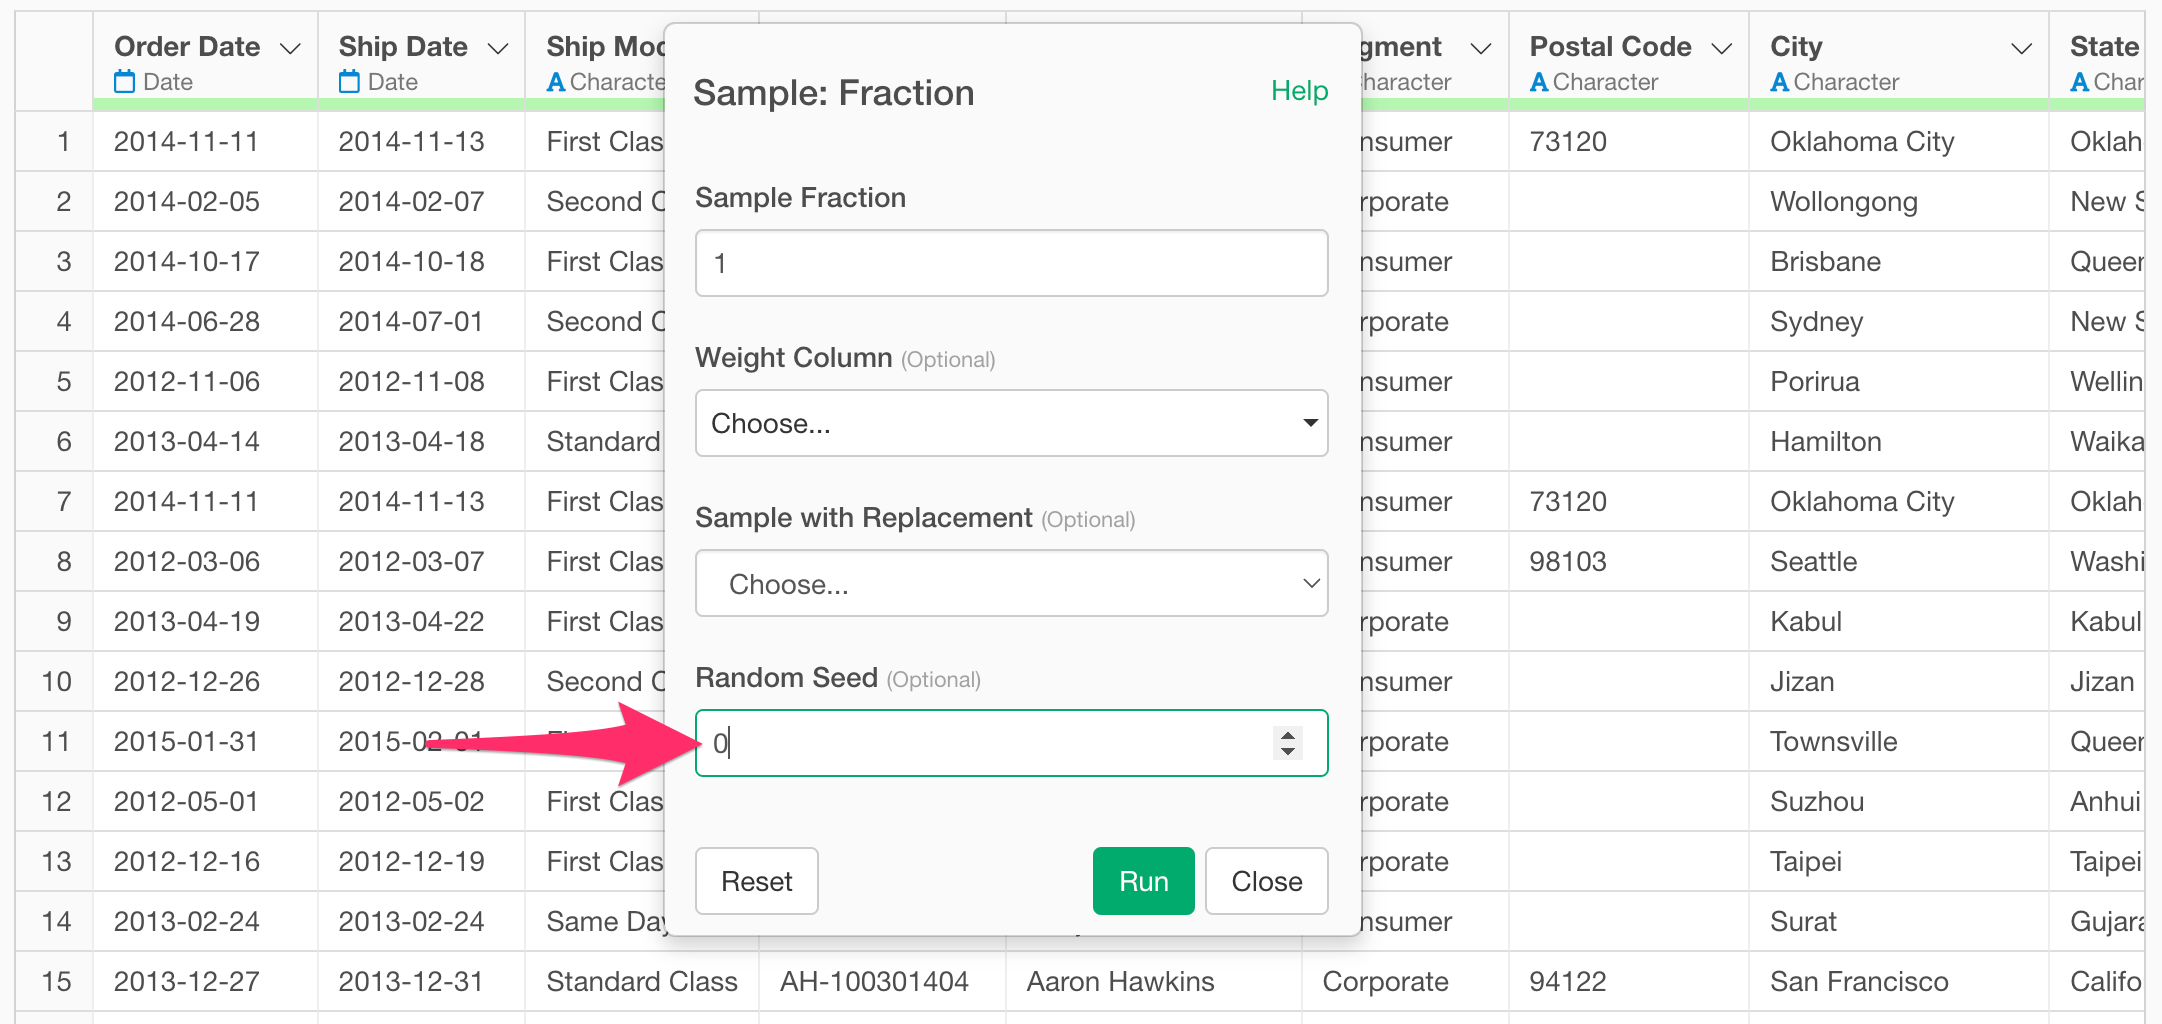The image size is (2162, 1024).
Task: Open the Help link in dialog
Action: (x=1299, y=91)
